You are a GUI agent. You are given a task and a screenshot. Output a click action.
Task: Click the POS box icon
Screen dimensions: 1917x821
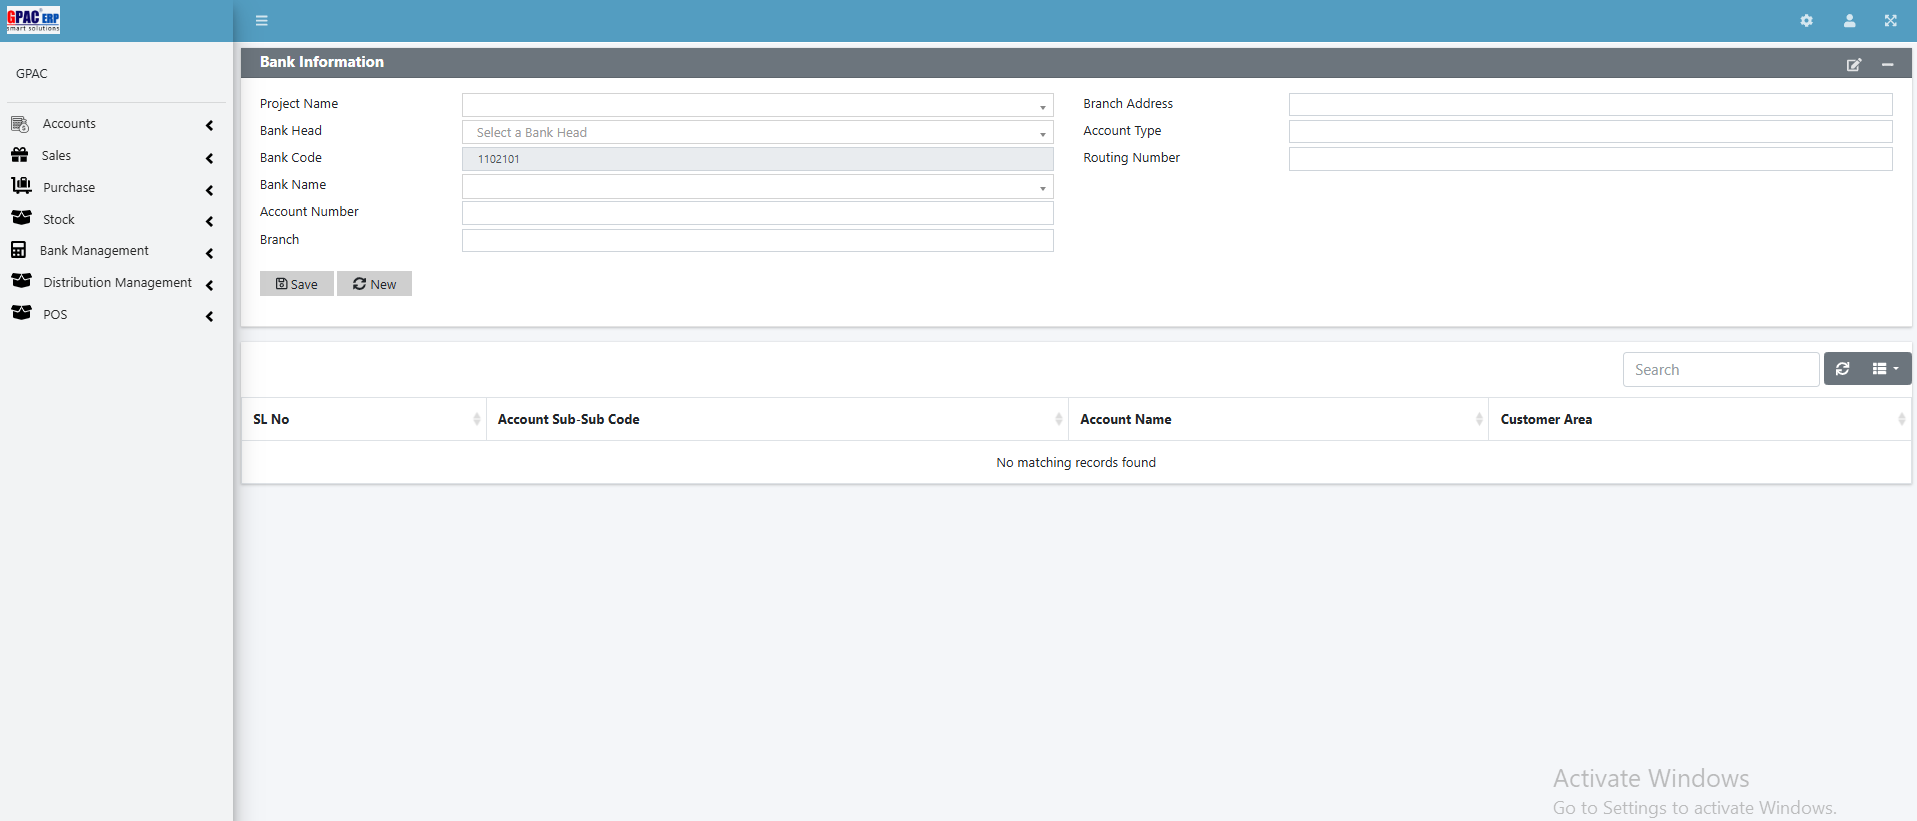(21, 313)
